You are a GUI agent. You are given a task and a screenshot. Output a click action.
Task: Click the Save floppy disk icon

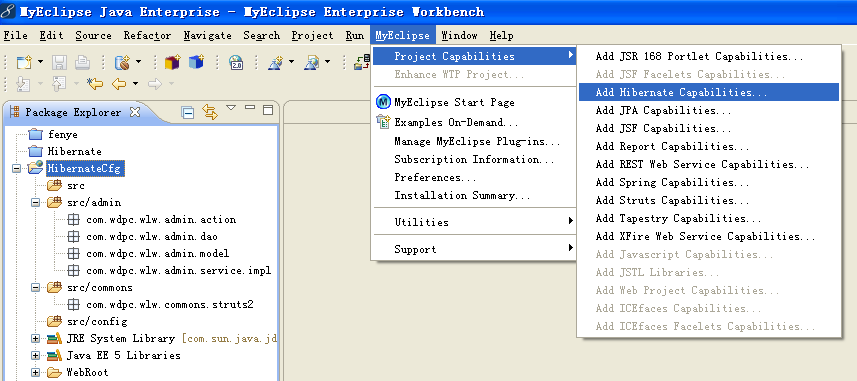coord(59,62)
